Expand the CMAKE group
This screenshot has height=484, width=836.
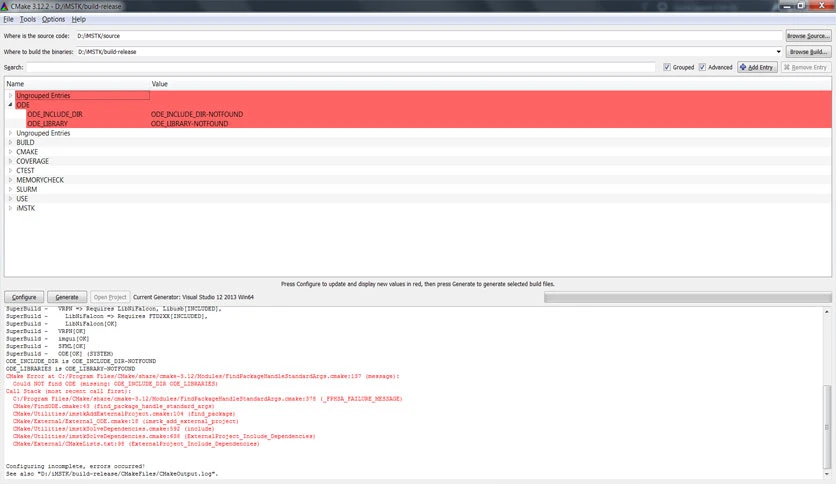(10, 152)
